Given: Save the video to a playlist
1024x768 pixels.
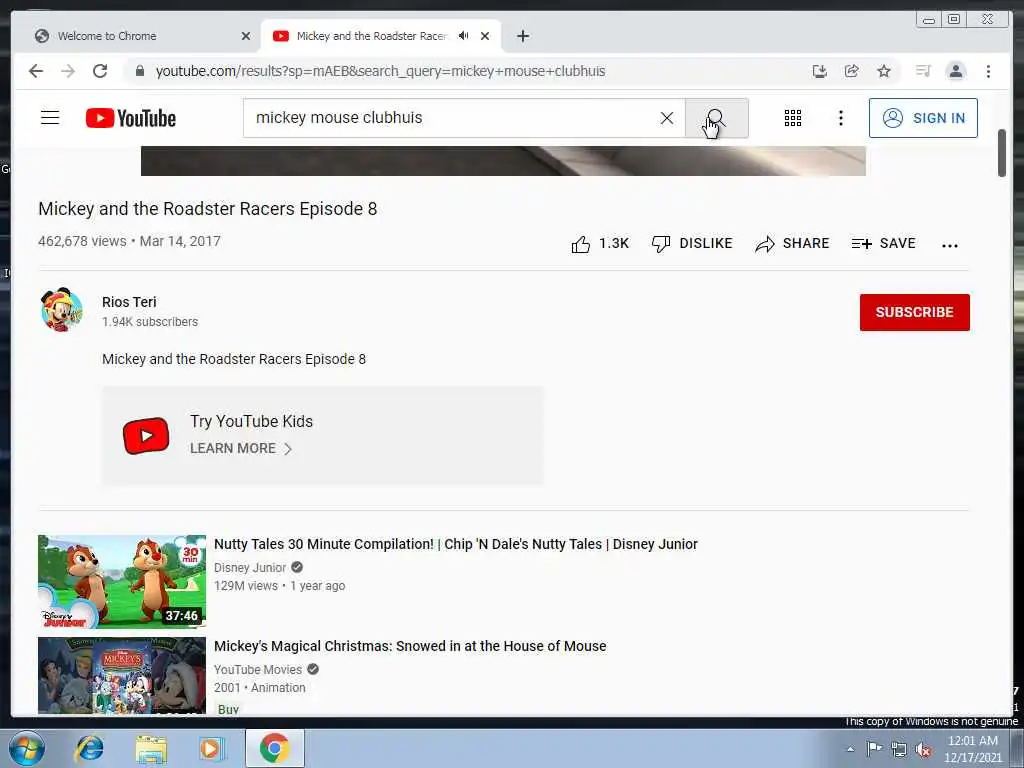Looking at the screenshot, I should point(884,244).
